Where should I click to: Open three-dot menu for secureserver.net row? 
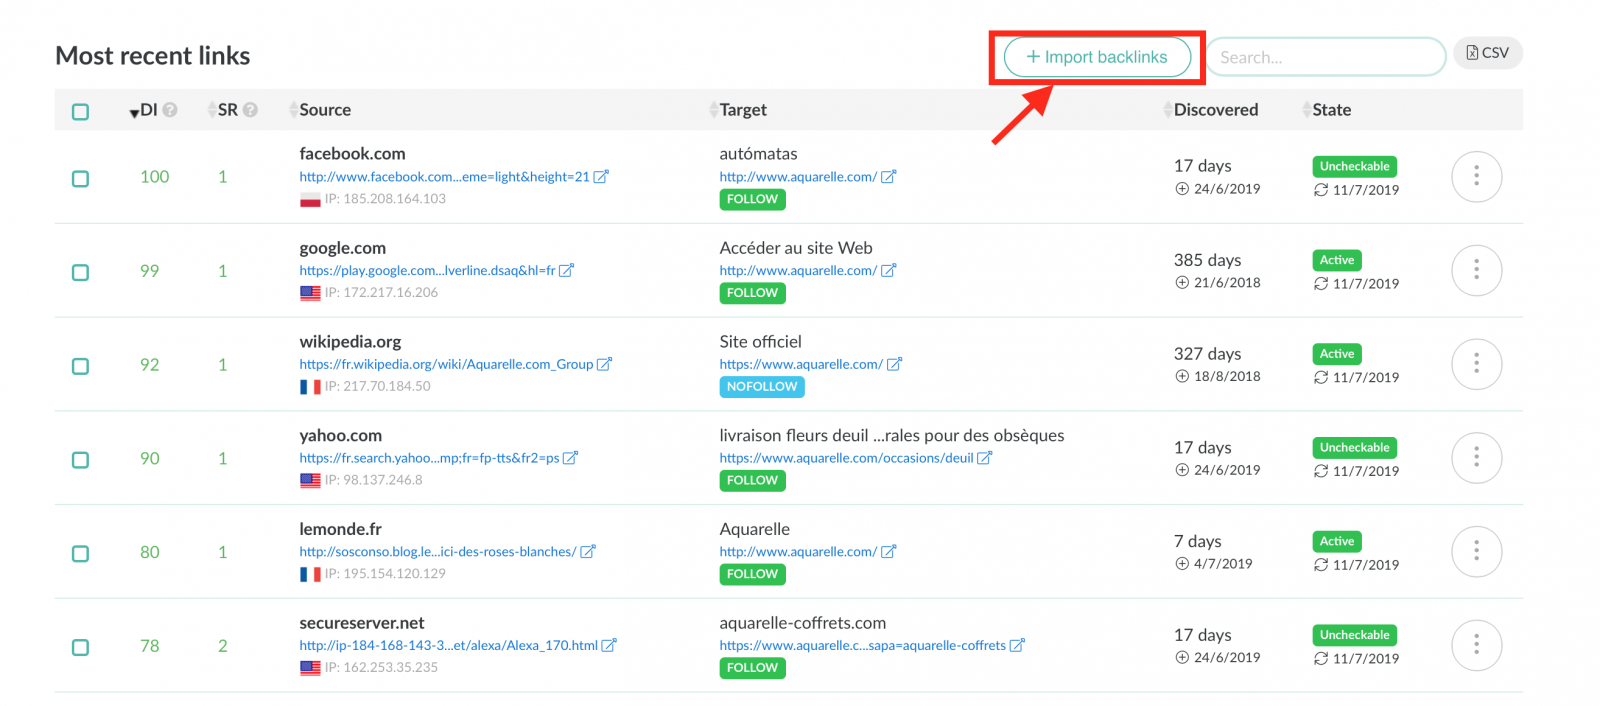(x=1476, y=645)
